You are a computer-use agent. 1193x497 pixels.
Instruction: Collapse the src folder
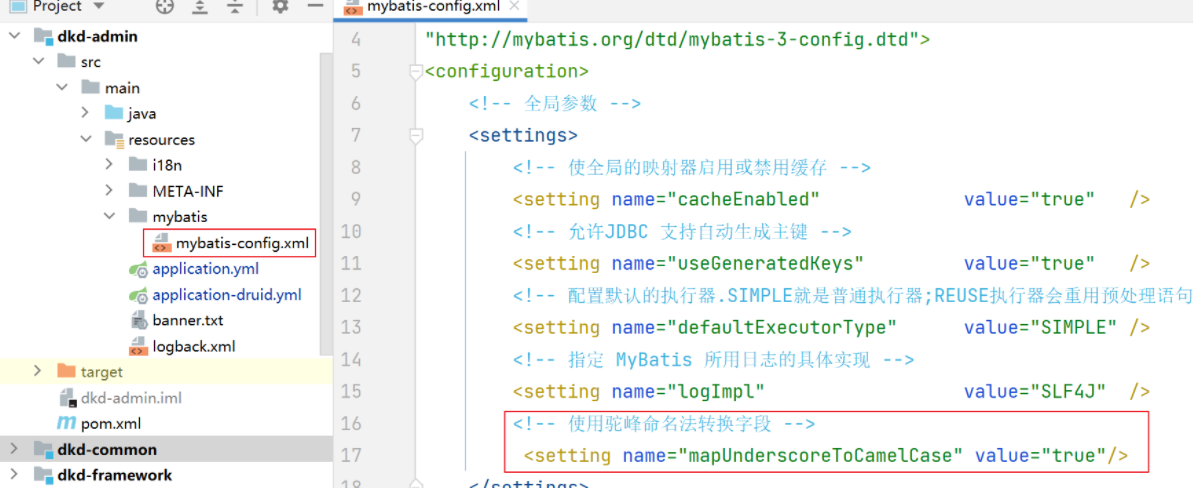click(x=39, y=62)
